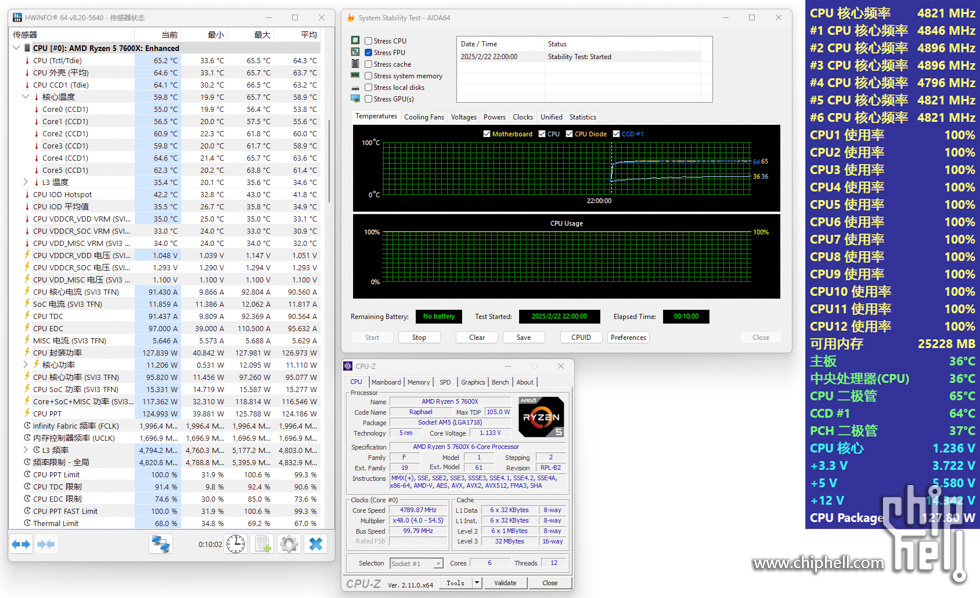The image size is (980, 598).
Task: Toggle CCD #1 graph legend checkbox
Action: (616, 134)
